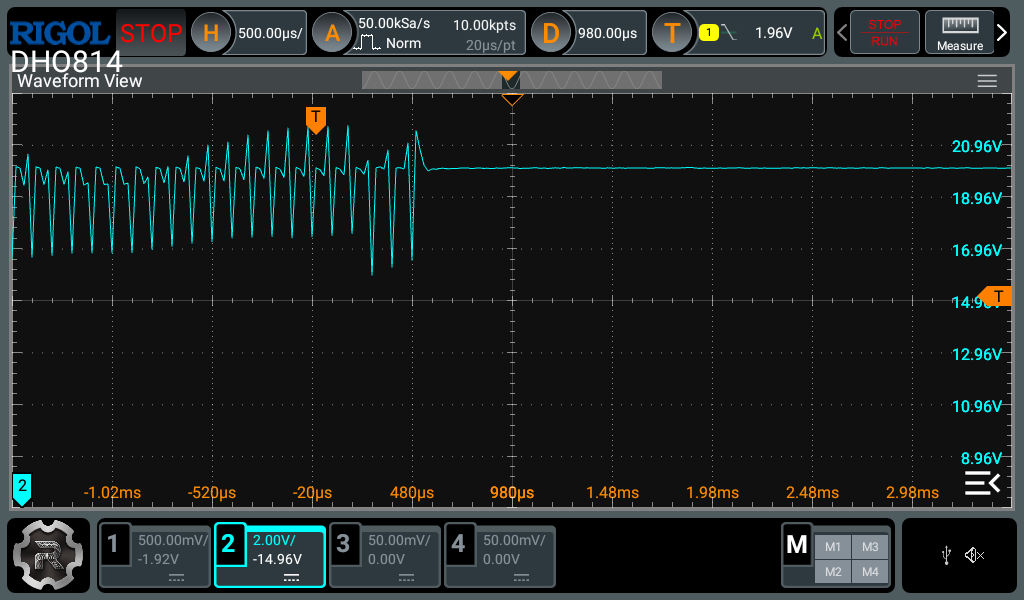1024x600 pixels.
Task: Click the 500.00µs/ timebase readout
Action: 270,33
